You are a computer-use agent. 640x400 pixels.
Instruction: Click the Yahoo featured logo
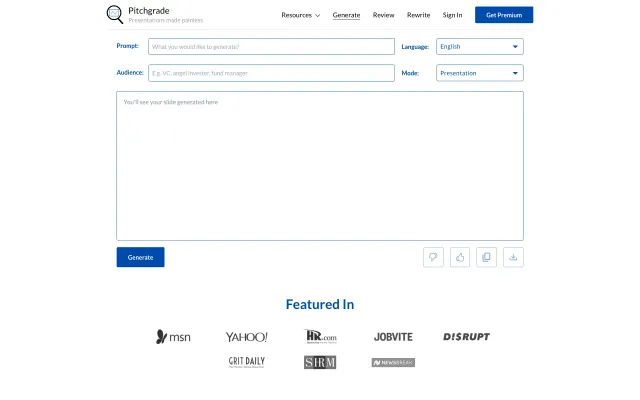246,337
